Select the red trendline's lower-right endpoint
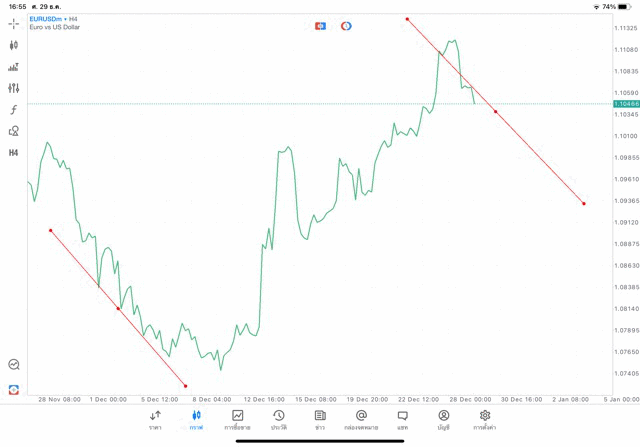640x447 pixels. pyautogui.click(x=584, y=204)
